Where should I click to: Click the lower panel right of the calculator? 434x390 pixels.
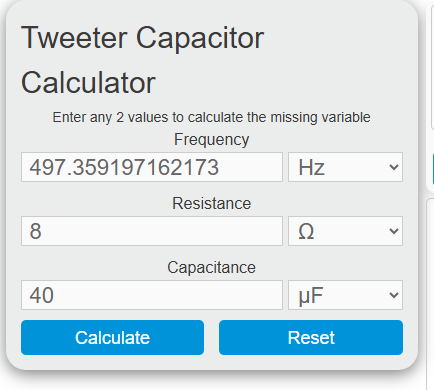click(430, 293)
